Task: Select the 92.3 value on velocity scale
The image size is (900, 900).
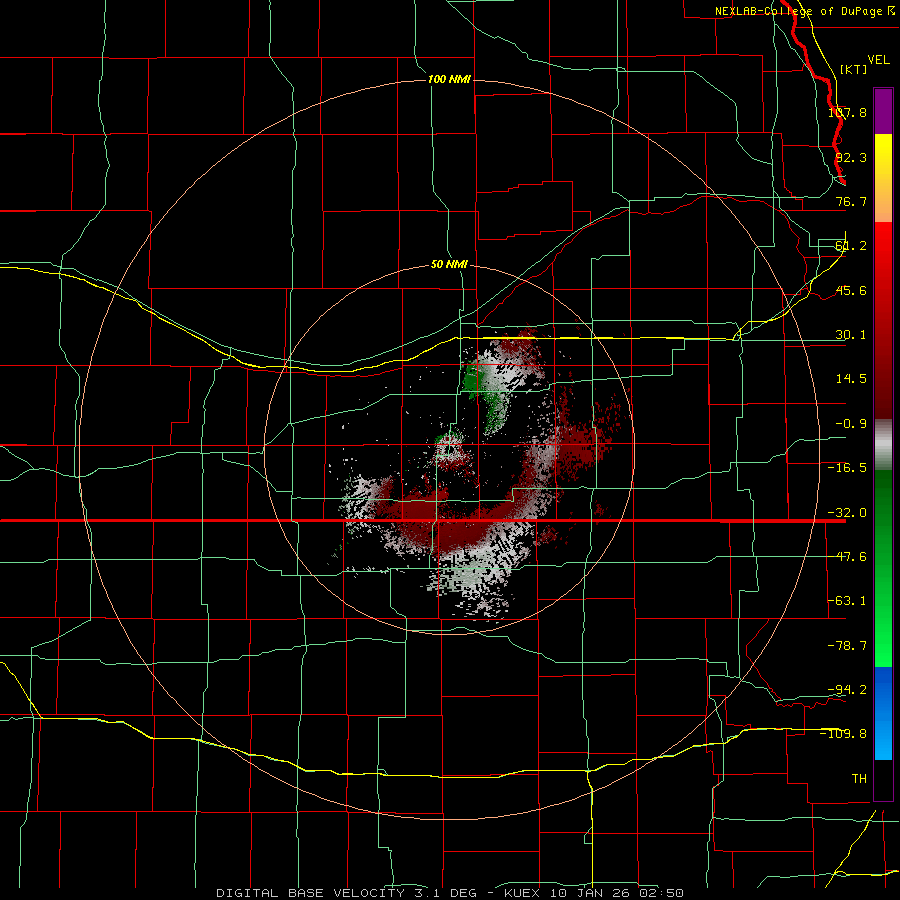Action: point(851,157)
